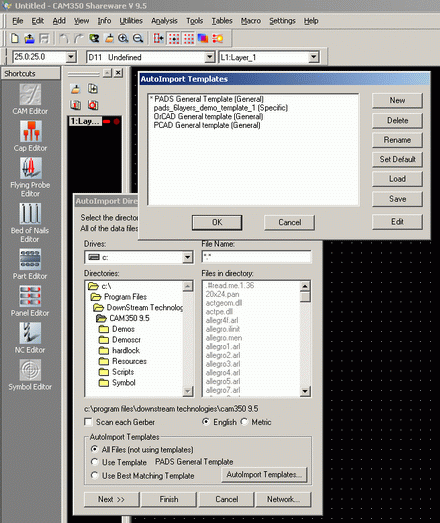Open the Analysis menu
Screen dimensions: 440x523
(x=164, y=21)
